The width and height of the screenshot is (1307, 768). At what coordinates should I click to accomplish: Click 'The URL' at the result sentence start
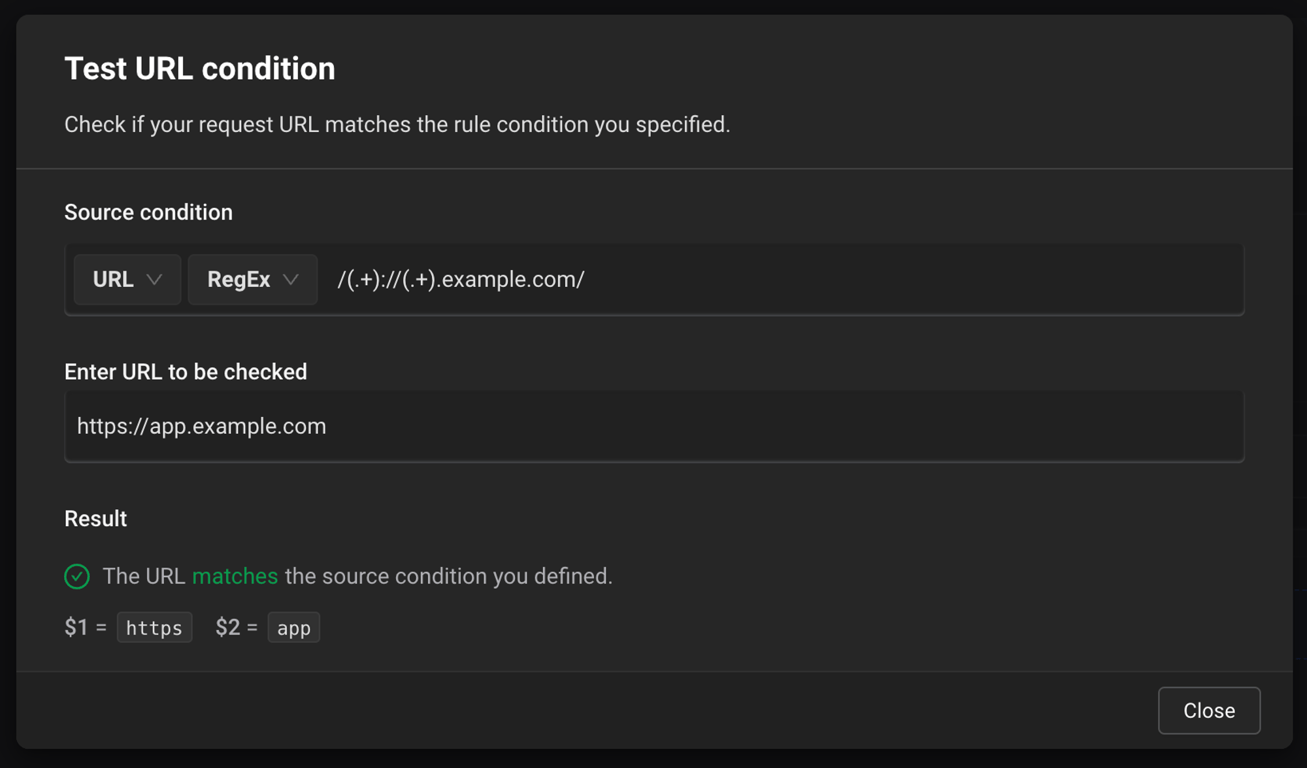(x=143, y=576)
